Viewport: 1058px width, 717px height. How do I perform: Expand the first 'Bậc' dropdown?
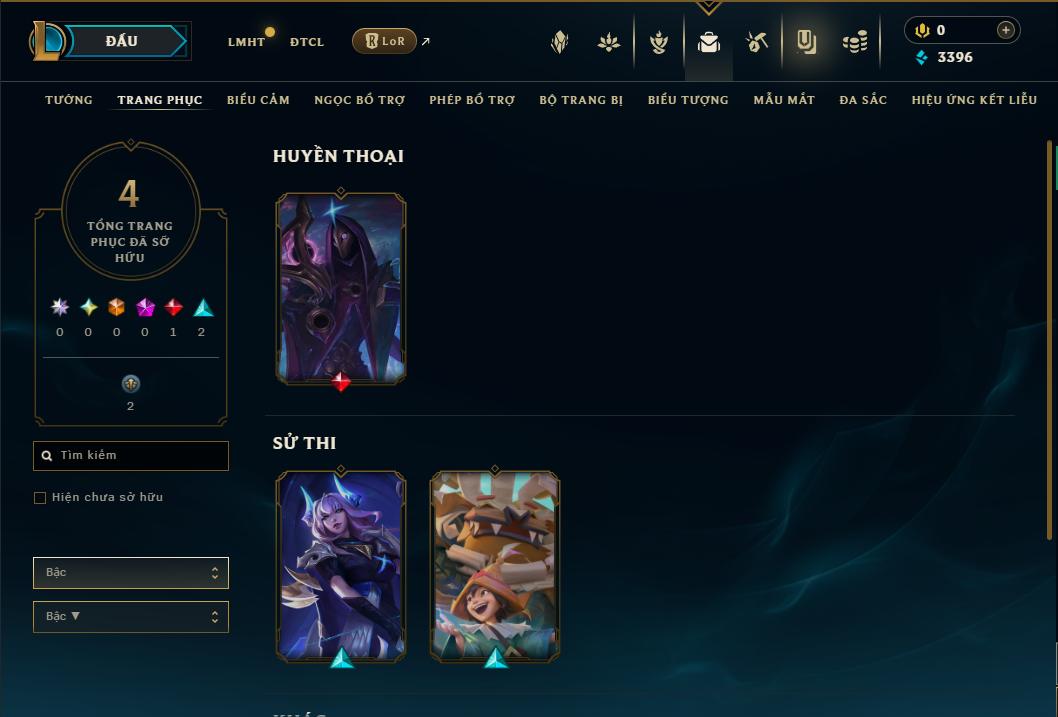coord(131,573)
